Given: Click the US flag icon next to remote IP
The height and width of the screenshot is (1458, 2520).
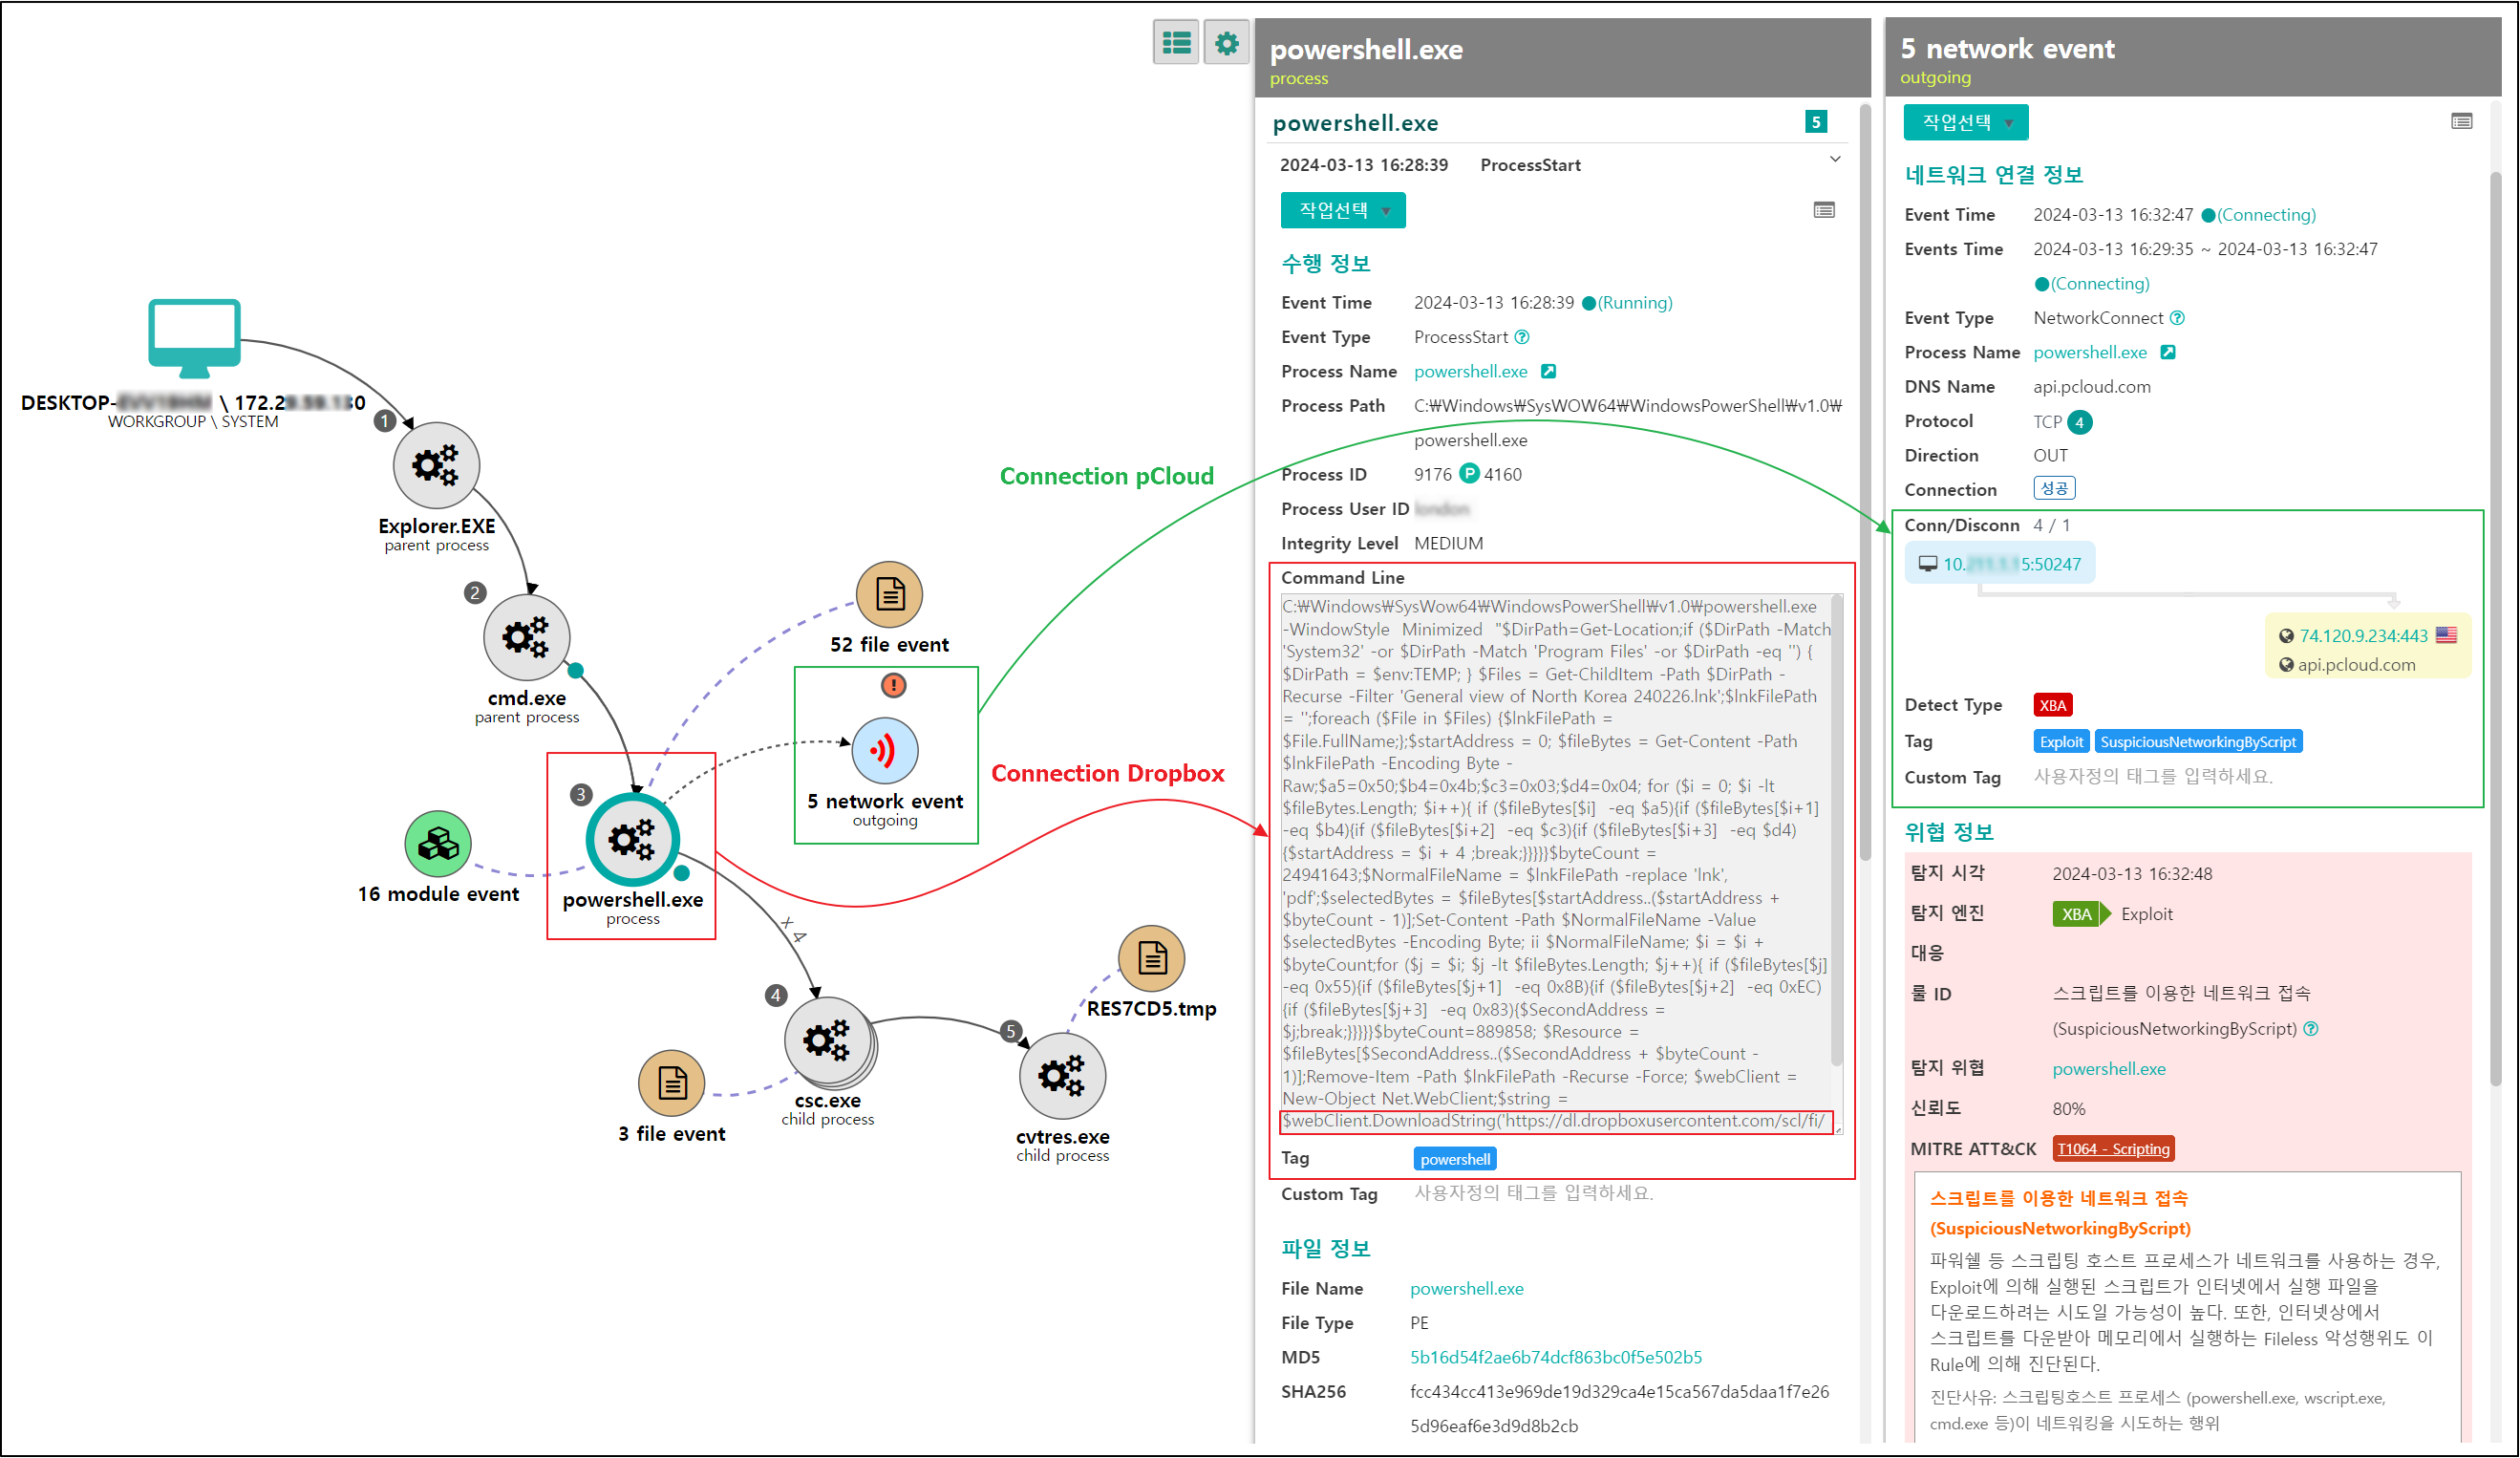Looking at the screenshot, I should point(2446,635).
